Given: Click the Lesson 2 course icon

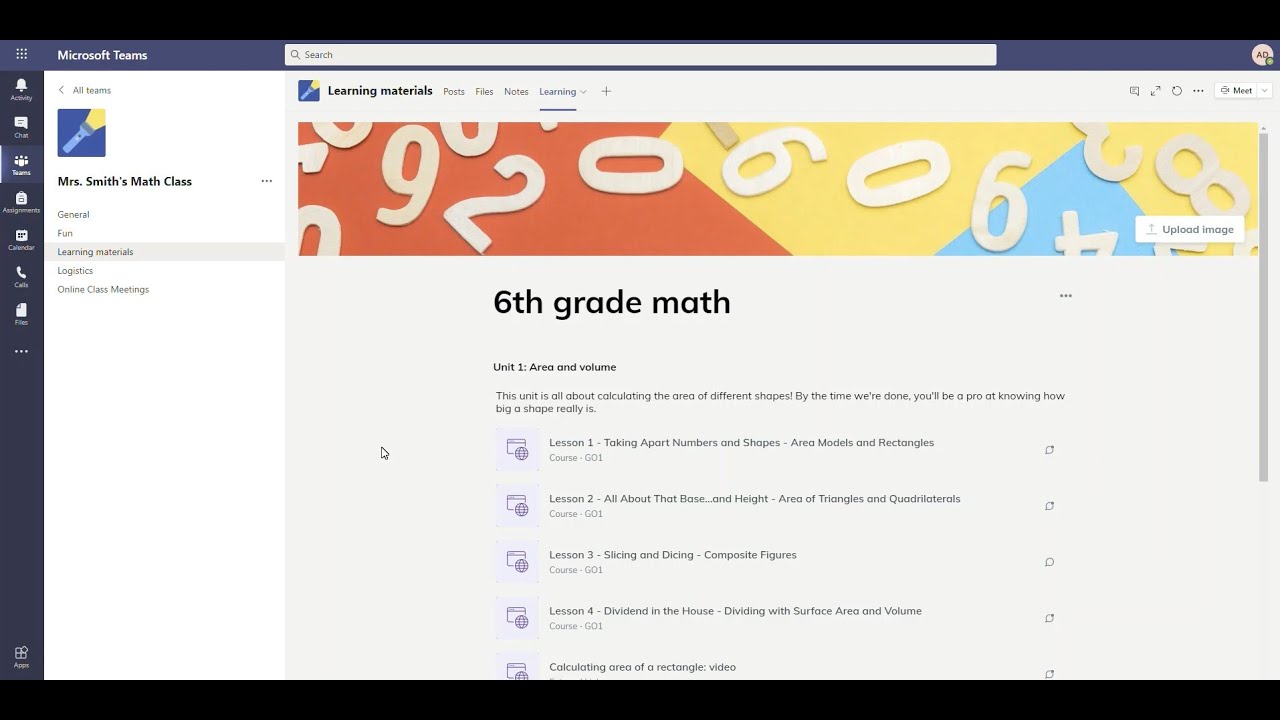Looking at the screenshot, I should tap(517, 506).
